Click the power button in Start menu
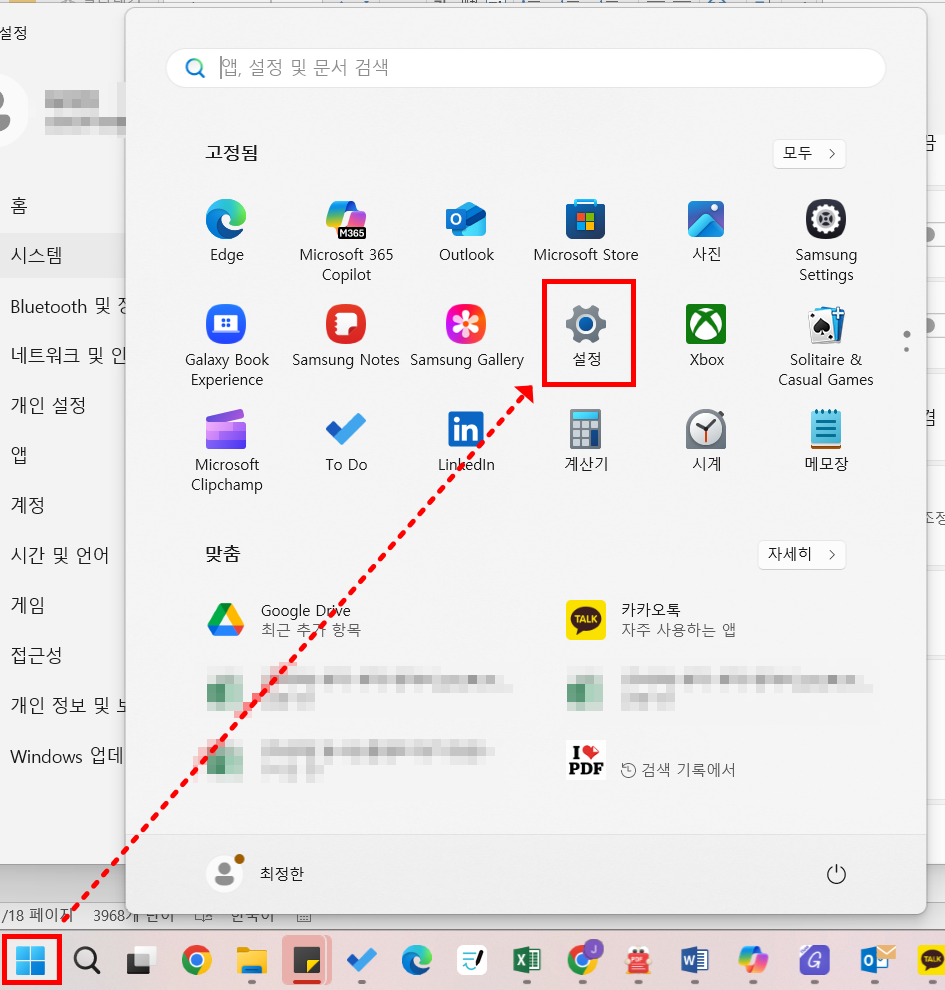This screenshot has height=990, width=945. (836, 874)
